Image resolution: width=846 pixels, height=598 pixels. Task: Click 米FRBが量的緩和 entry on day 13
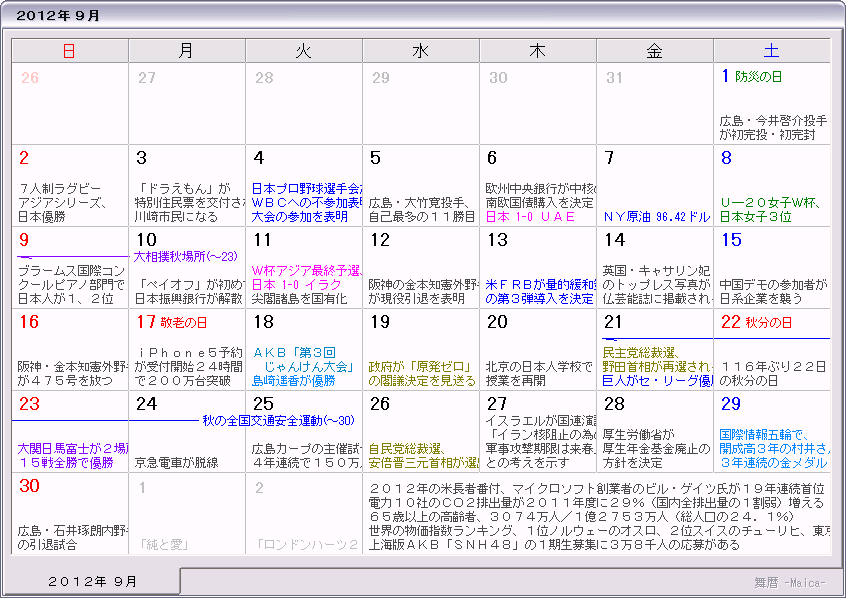click(x=540, y=291)
